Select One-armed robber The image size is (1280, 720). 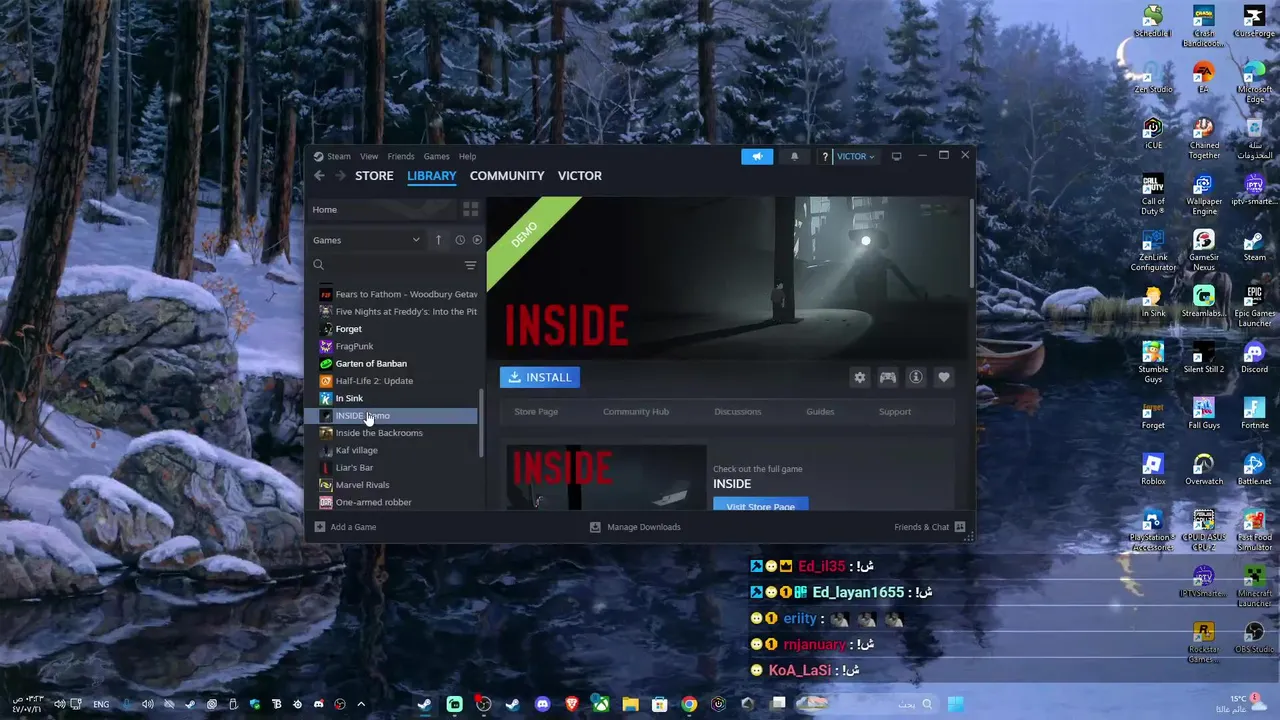pos(397,502)
